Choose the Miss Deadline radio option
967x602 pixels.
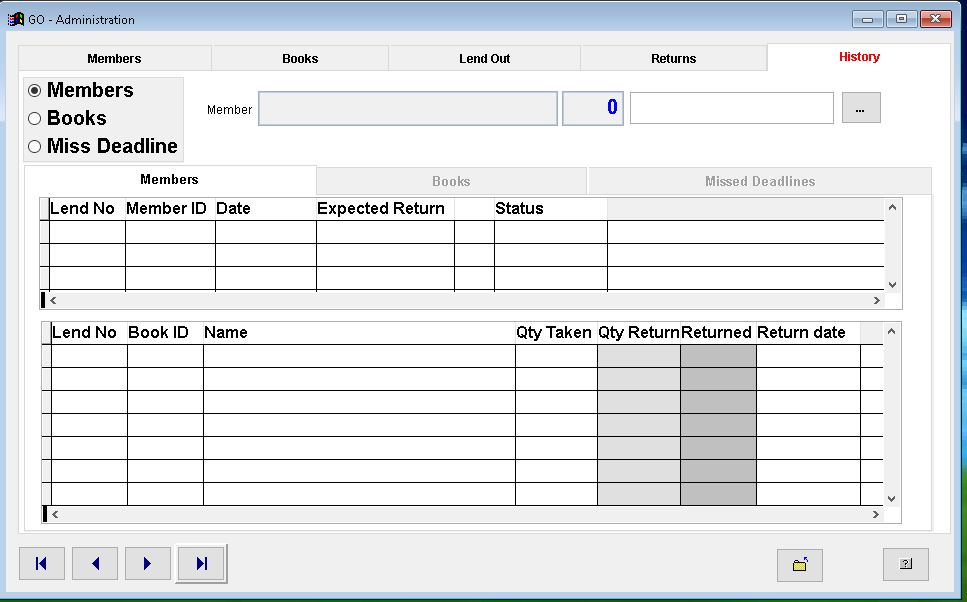(35, 147)
